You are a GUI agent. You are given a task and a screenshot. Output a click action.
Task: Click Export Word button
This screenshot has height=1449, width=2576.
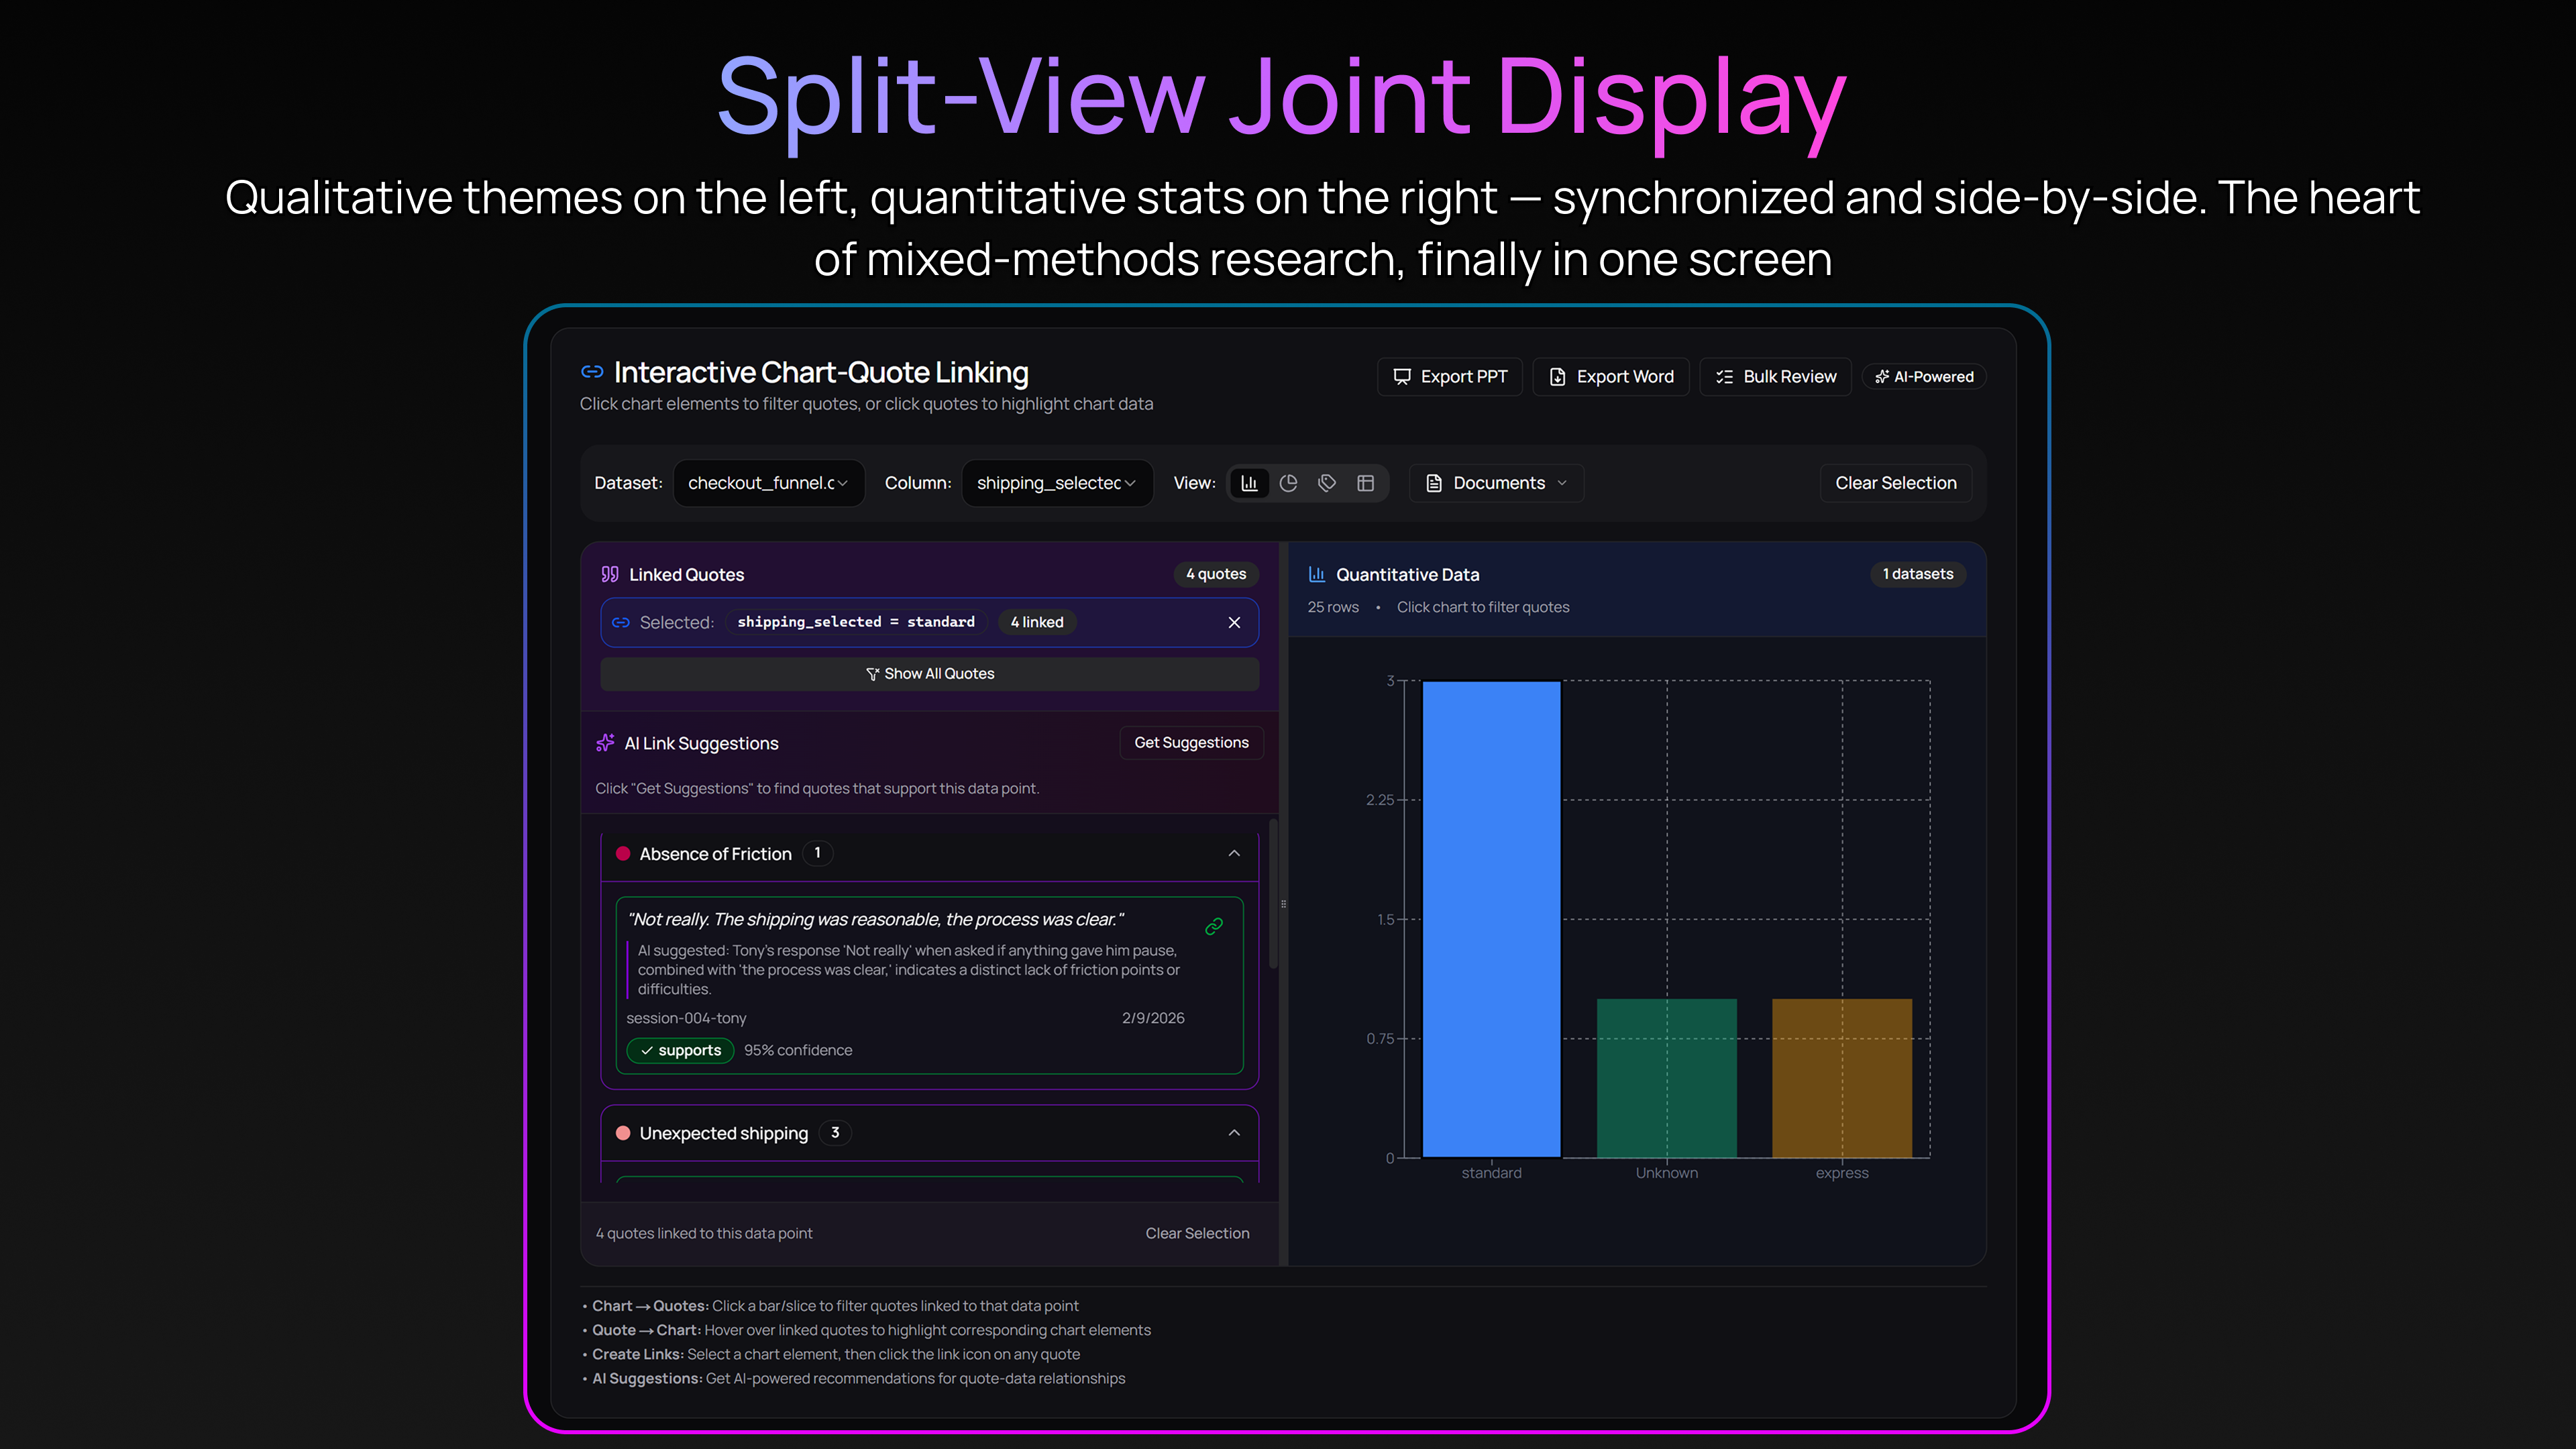pos(1610,377)
